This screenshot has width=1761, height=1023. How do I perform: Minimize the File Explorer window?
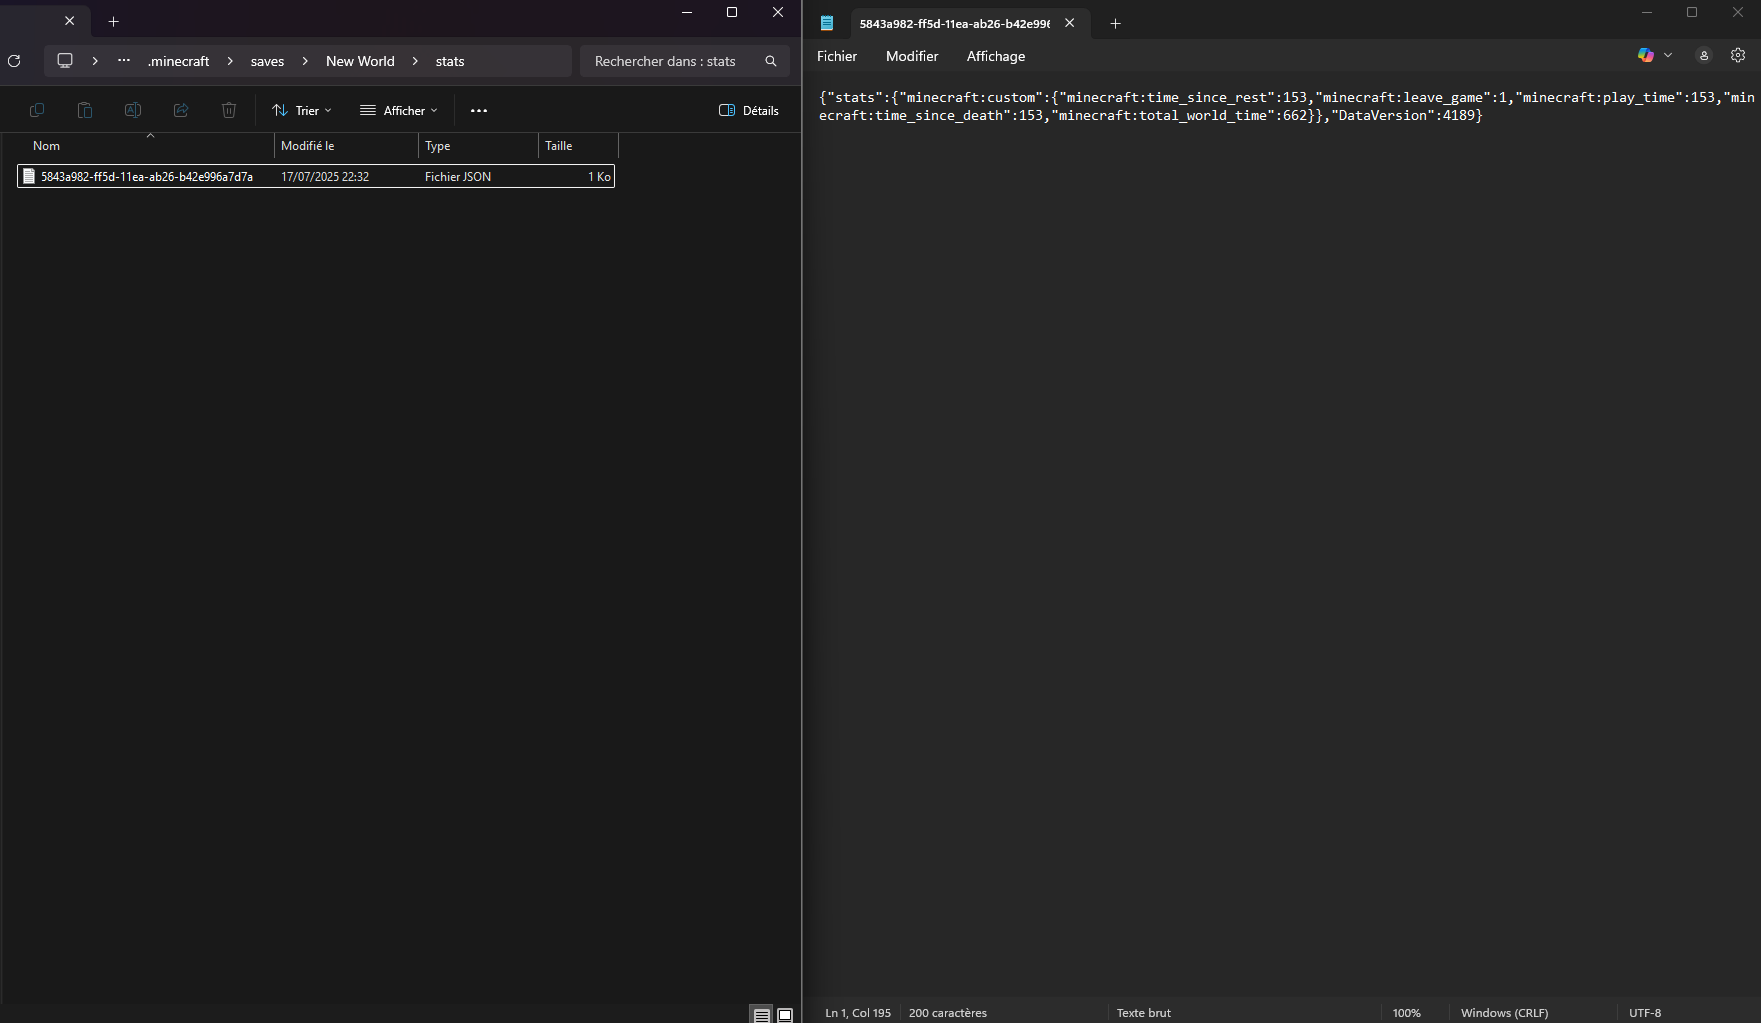click(687, 12)
